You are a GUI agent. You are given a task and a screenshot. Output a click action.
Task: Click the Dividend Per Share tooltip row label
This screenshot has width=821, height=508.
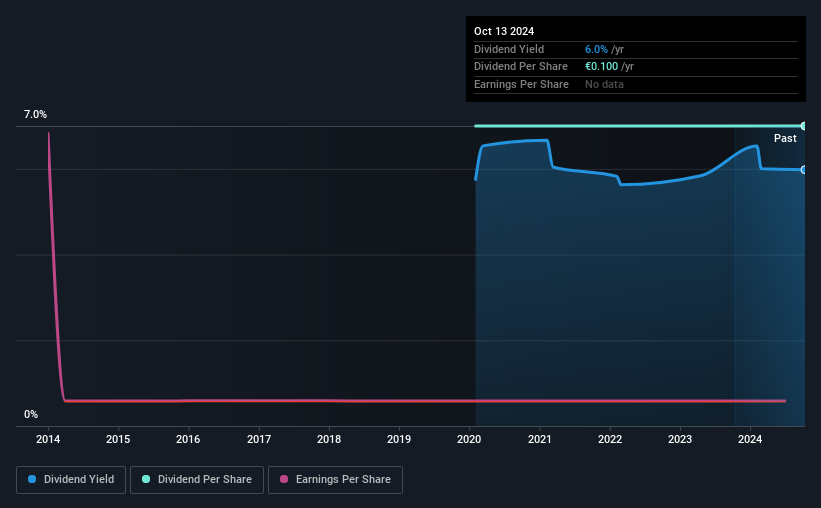point(521,67)
